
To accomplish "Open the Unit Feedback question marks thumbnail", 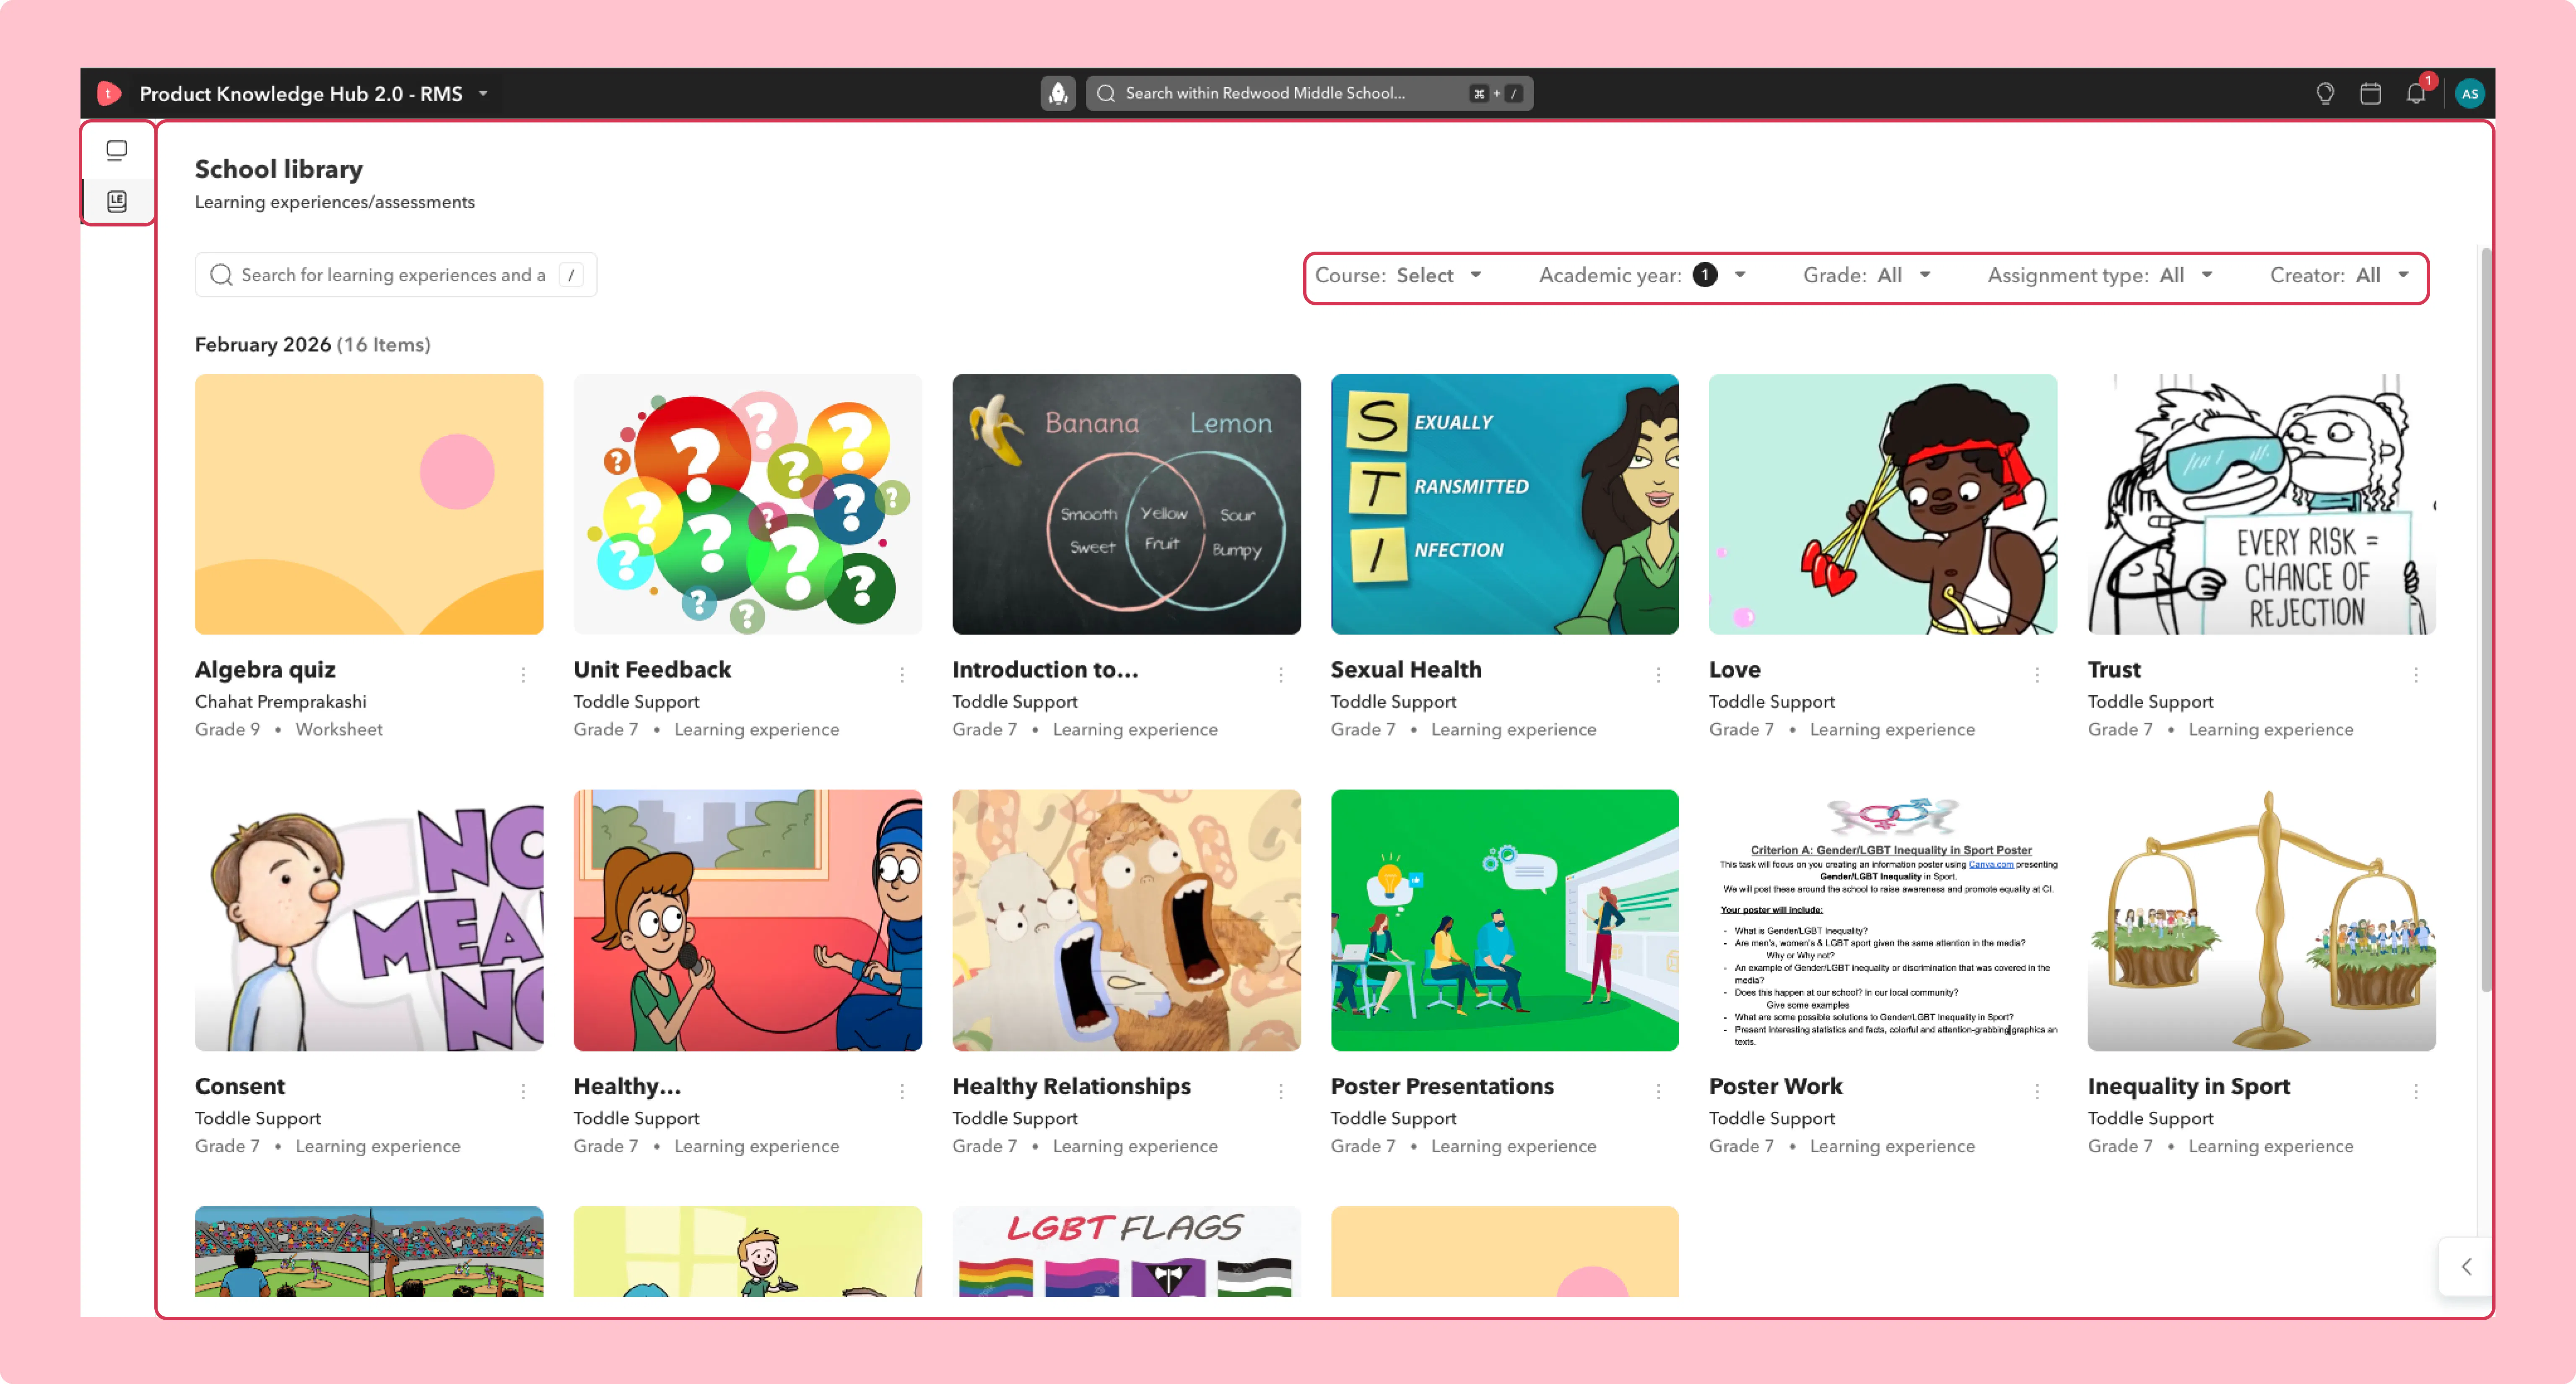I will (x=748, y=504).
